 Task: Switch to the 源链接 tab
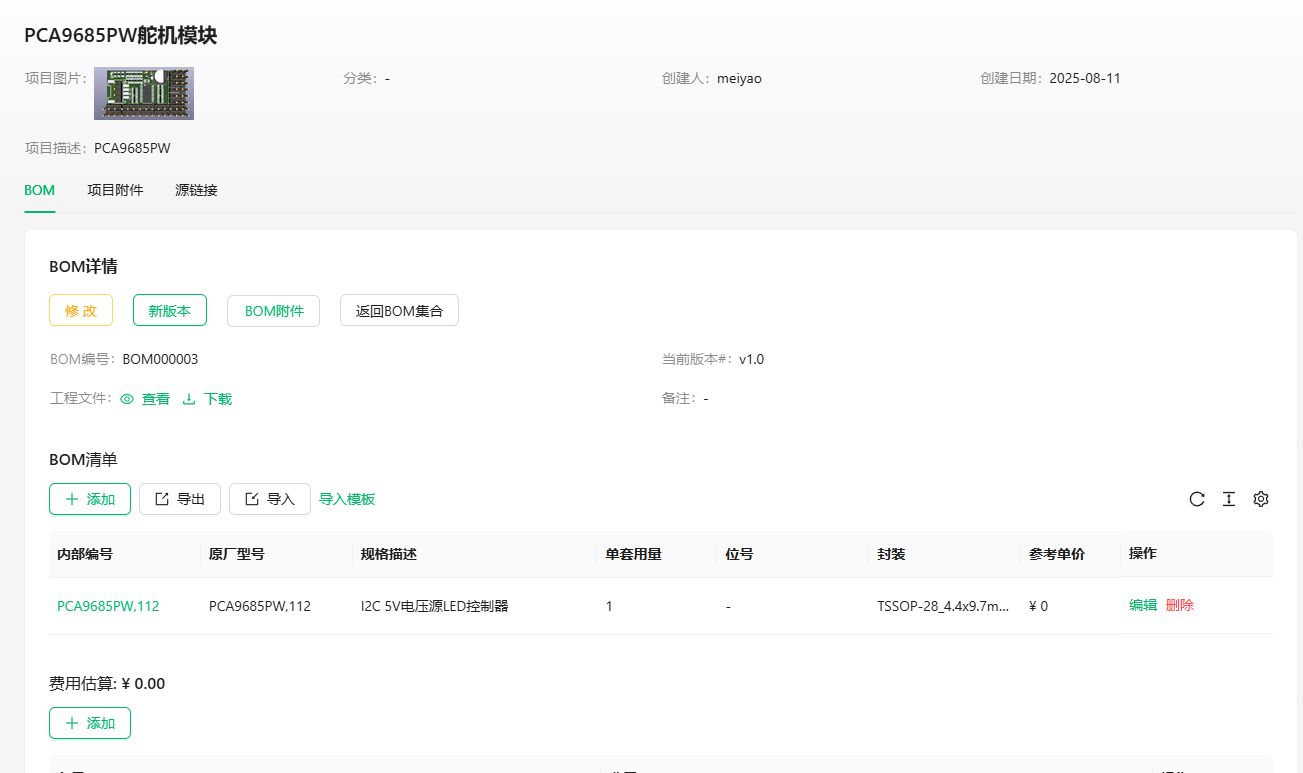pos(196,190)
